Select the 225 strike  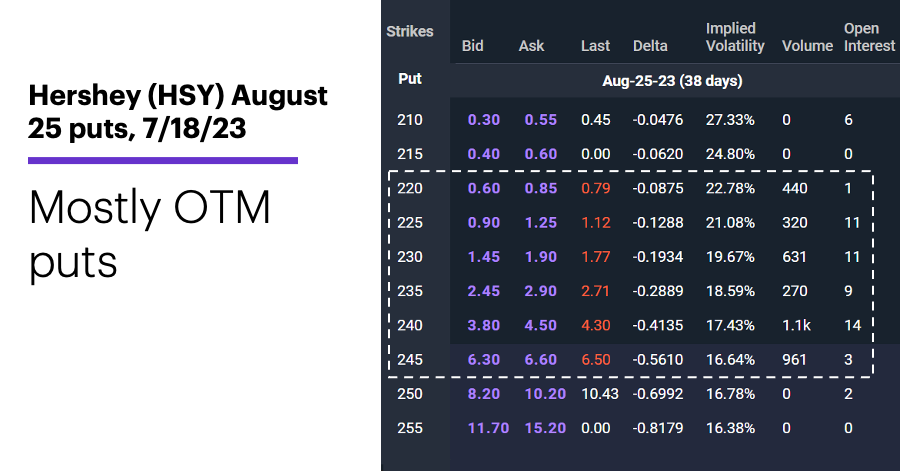pyautogui.click(x=410, y=223)
